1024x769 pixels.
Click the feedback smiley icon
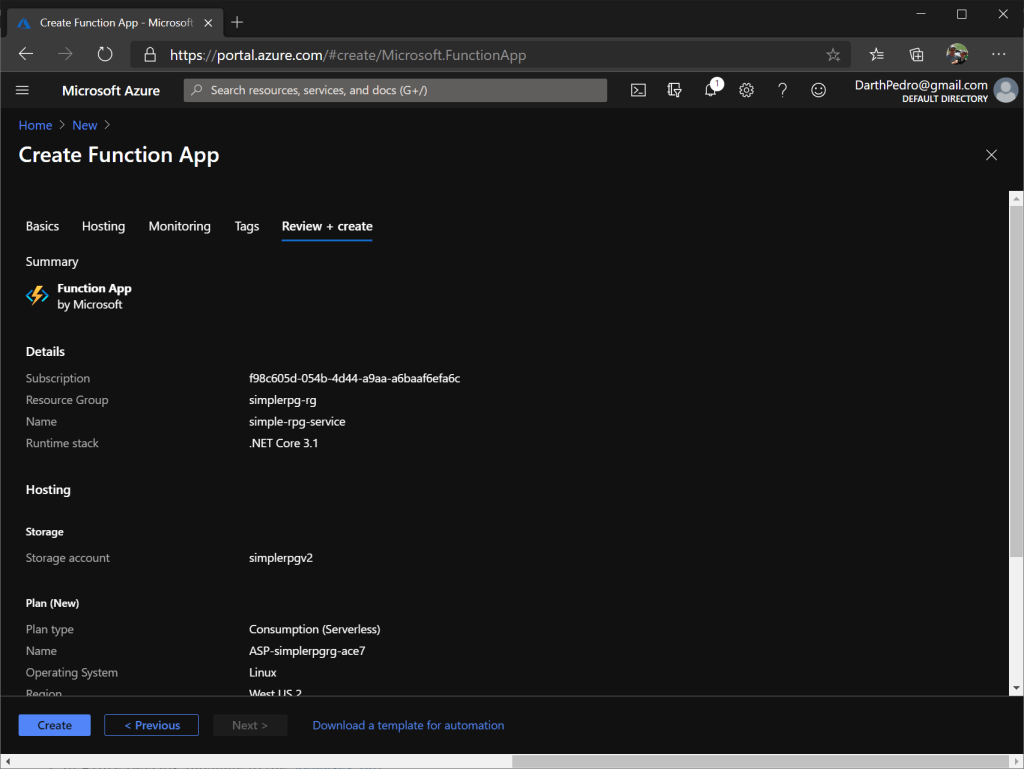(818, 90)
